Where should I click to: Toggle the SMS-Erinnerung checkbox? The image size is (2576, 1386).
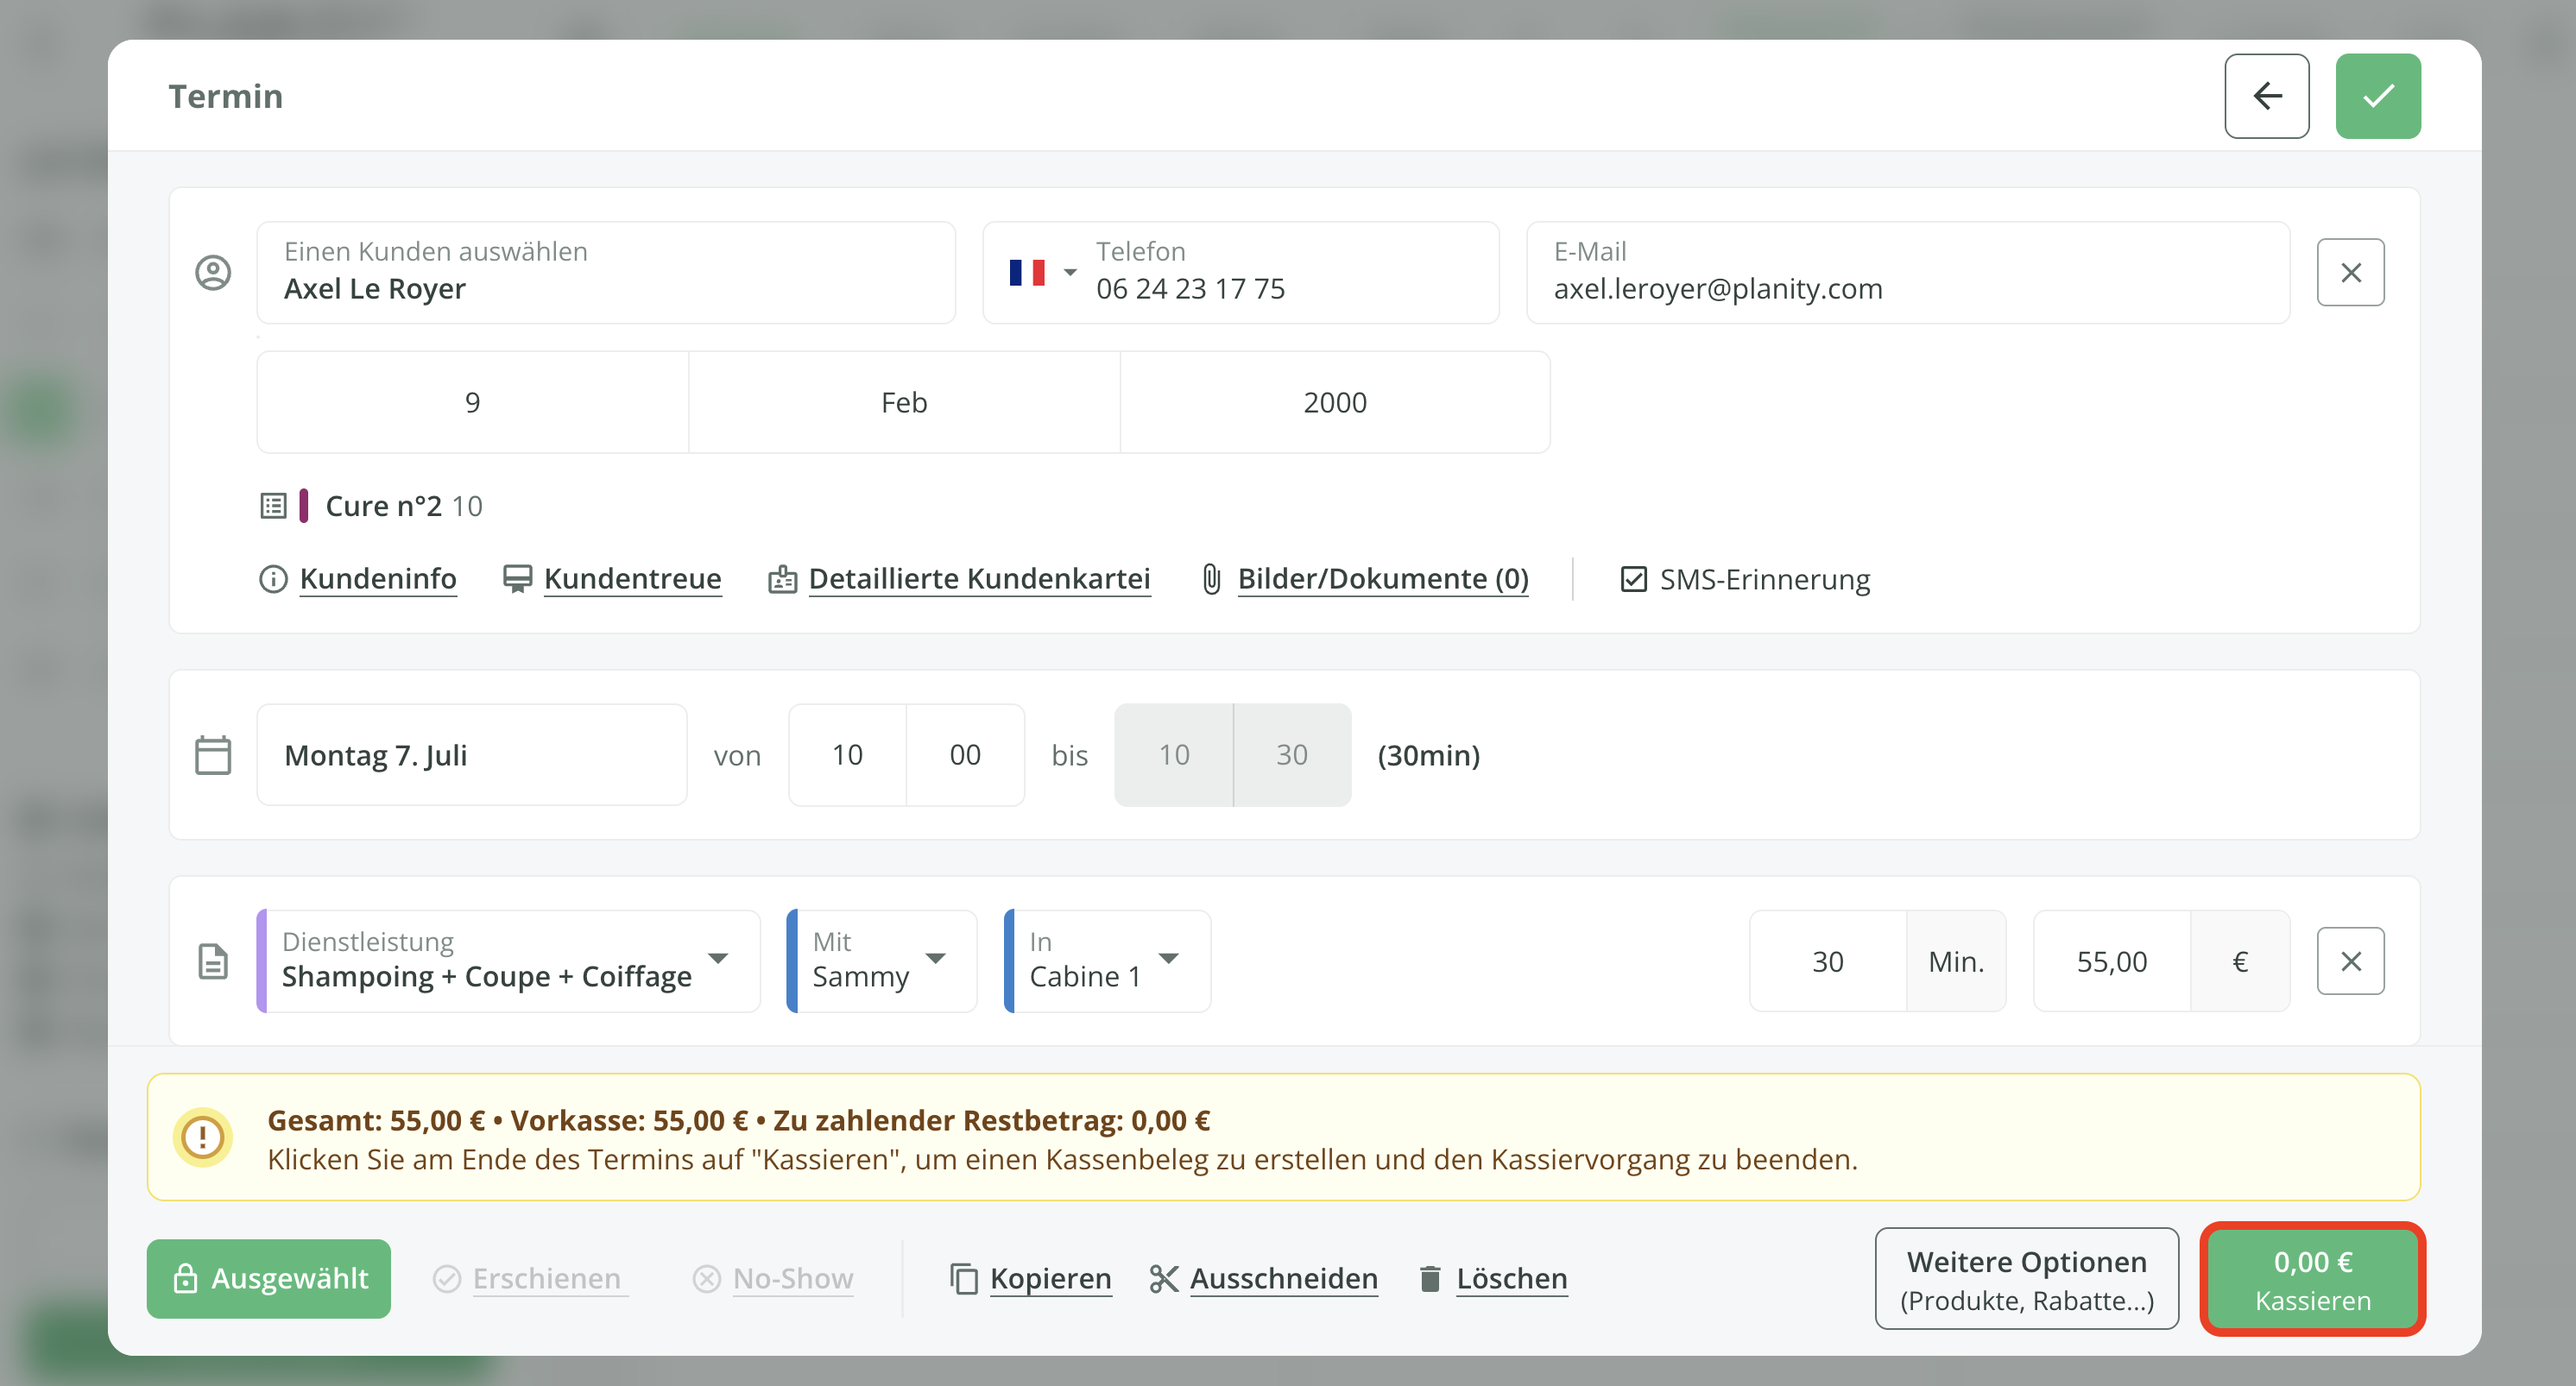[1633, 579]
